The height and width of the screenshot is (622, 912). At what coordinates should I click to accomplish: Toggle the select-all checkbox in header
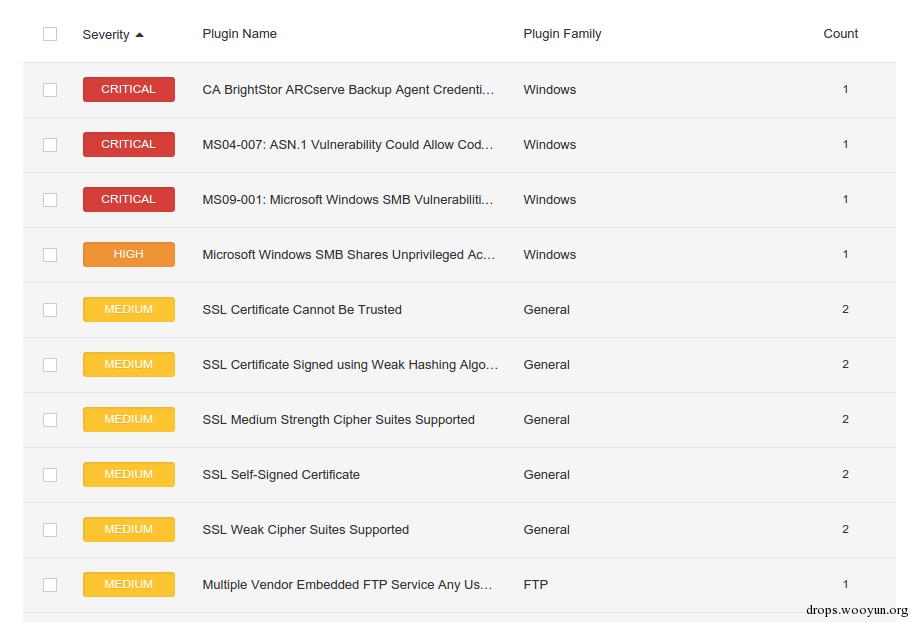pyautogui.click(x=50, y=34)
